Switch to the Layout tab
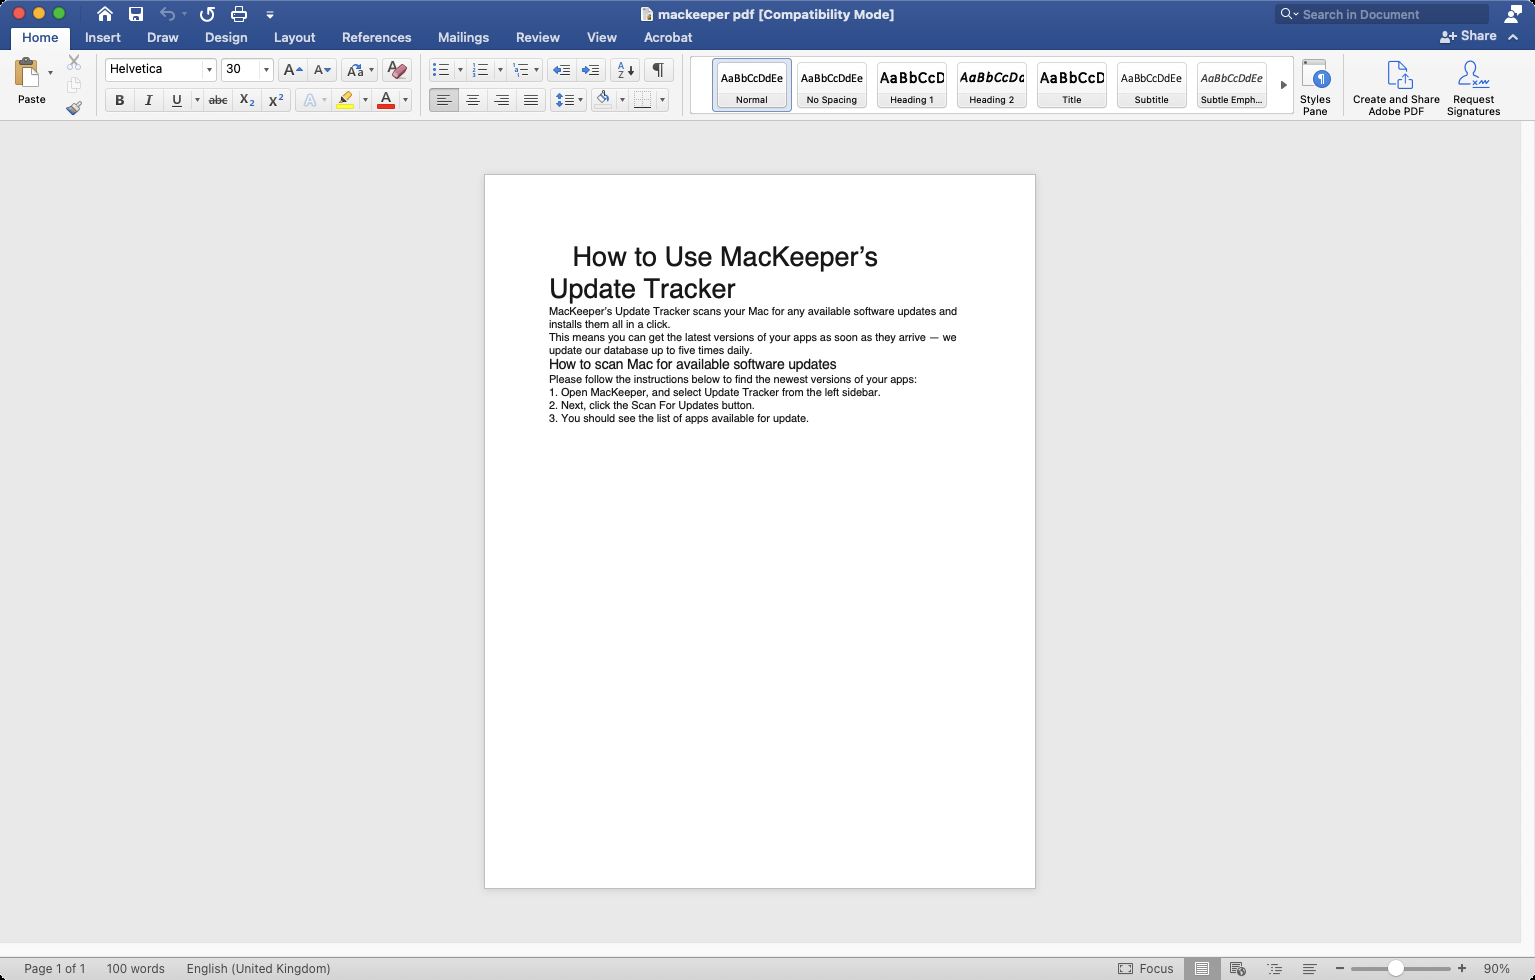Viewport: 1535px width, 980px height. [294, 37]
